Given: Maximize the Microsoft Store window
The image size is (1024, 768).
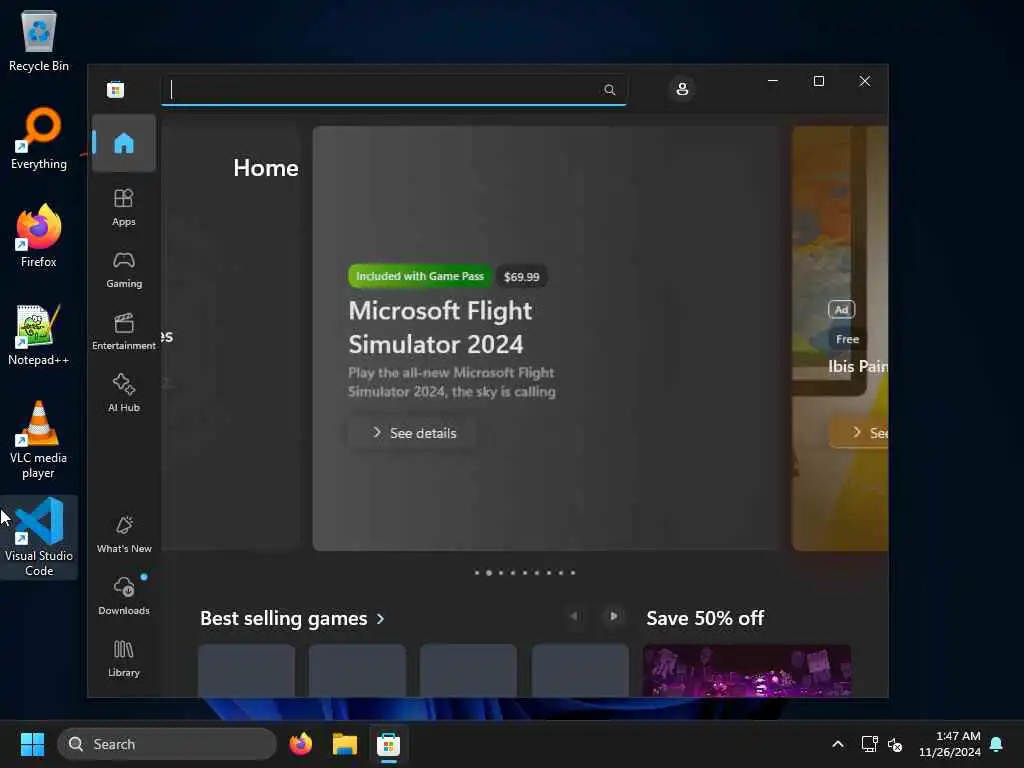Looking at the screenshot, I should [x=818, y=81].
